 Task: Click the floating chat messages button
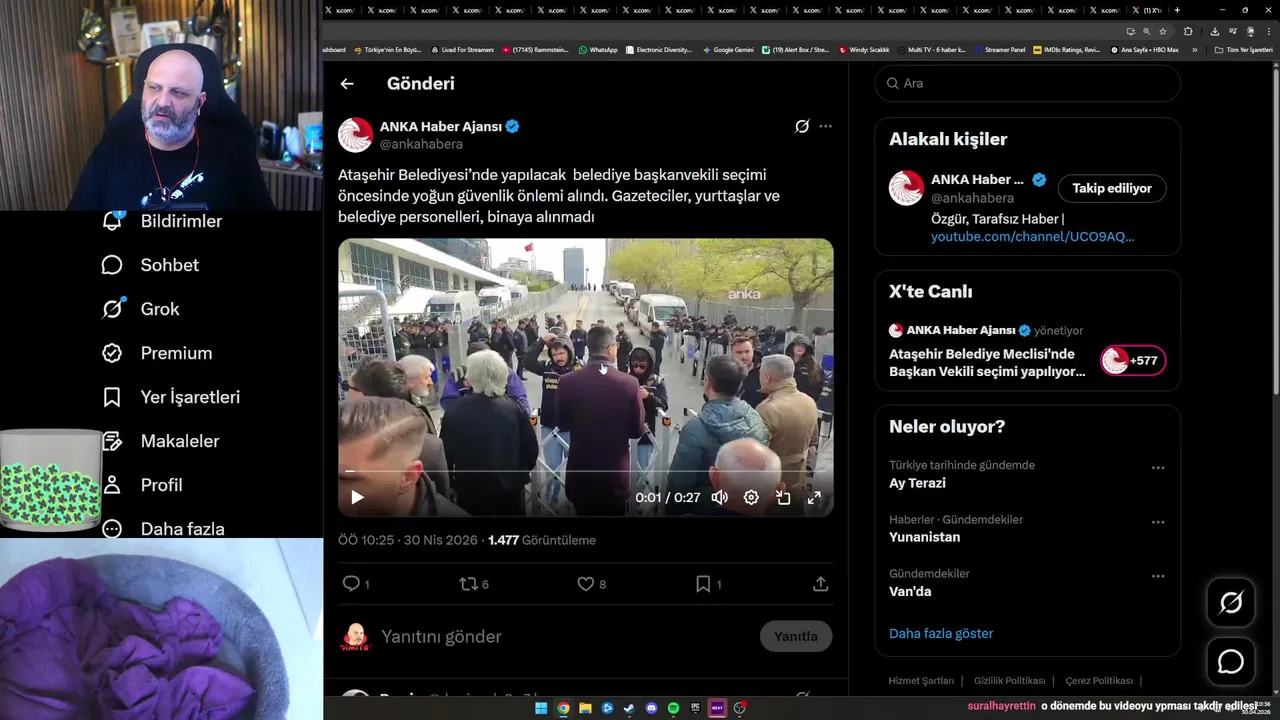[1231, 662]
